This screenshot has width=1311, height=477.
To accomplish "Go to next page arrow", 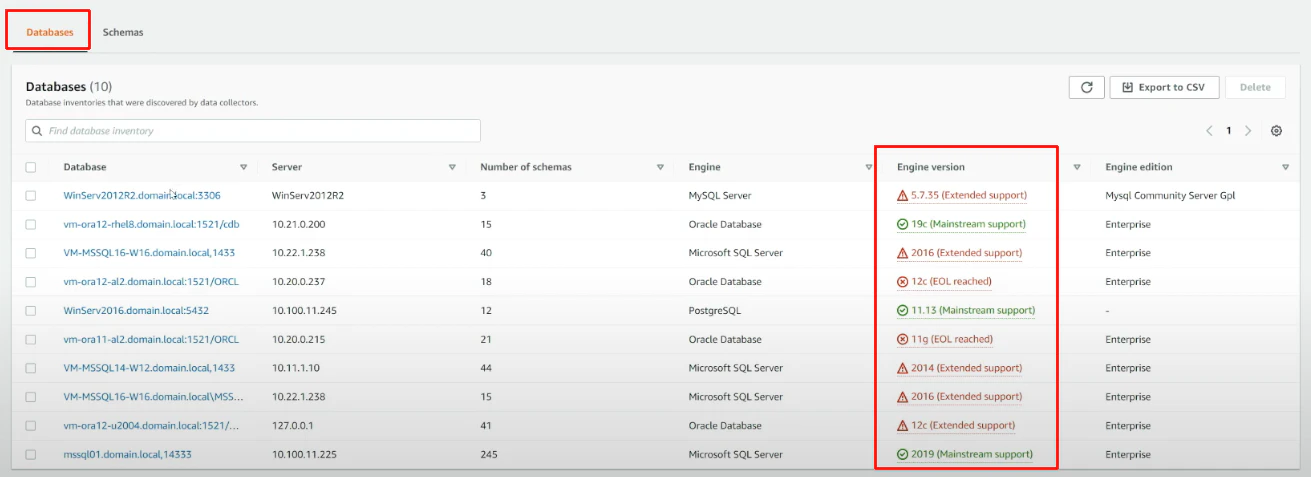I will [x=1248, y=131].
